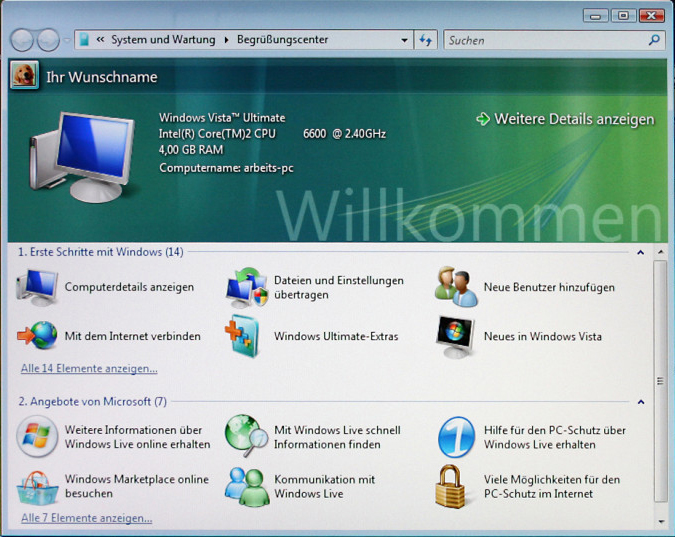Click Windows Ultimate-Extras label
The width and height of the screenshot is (675, 537).
[336, 336]
